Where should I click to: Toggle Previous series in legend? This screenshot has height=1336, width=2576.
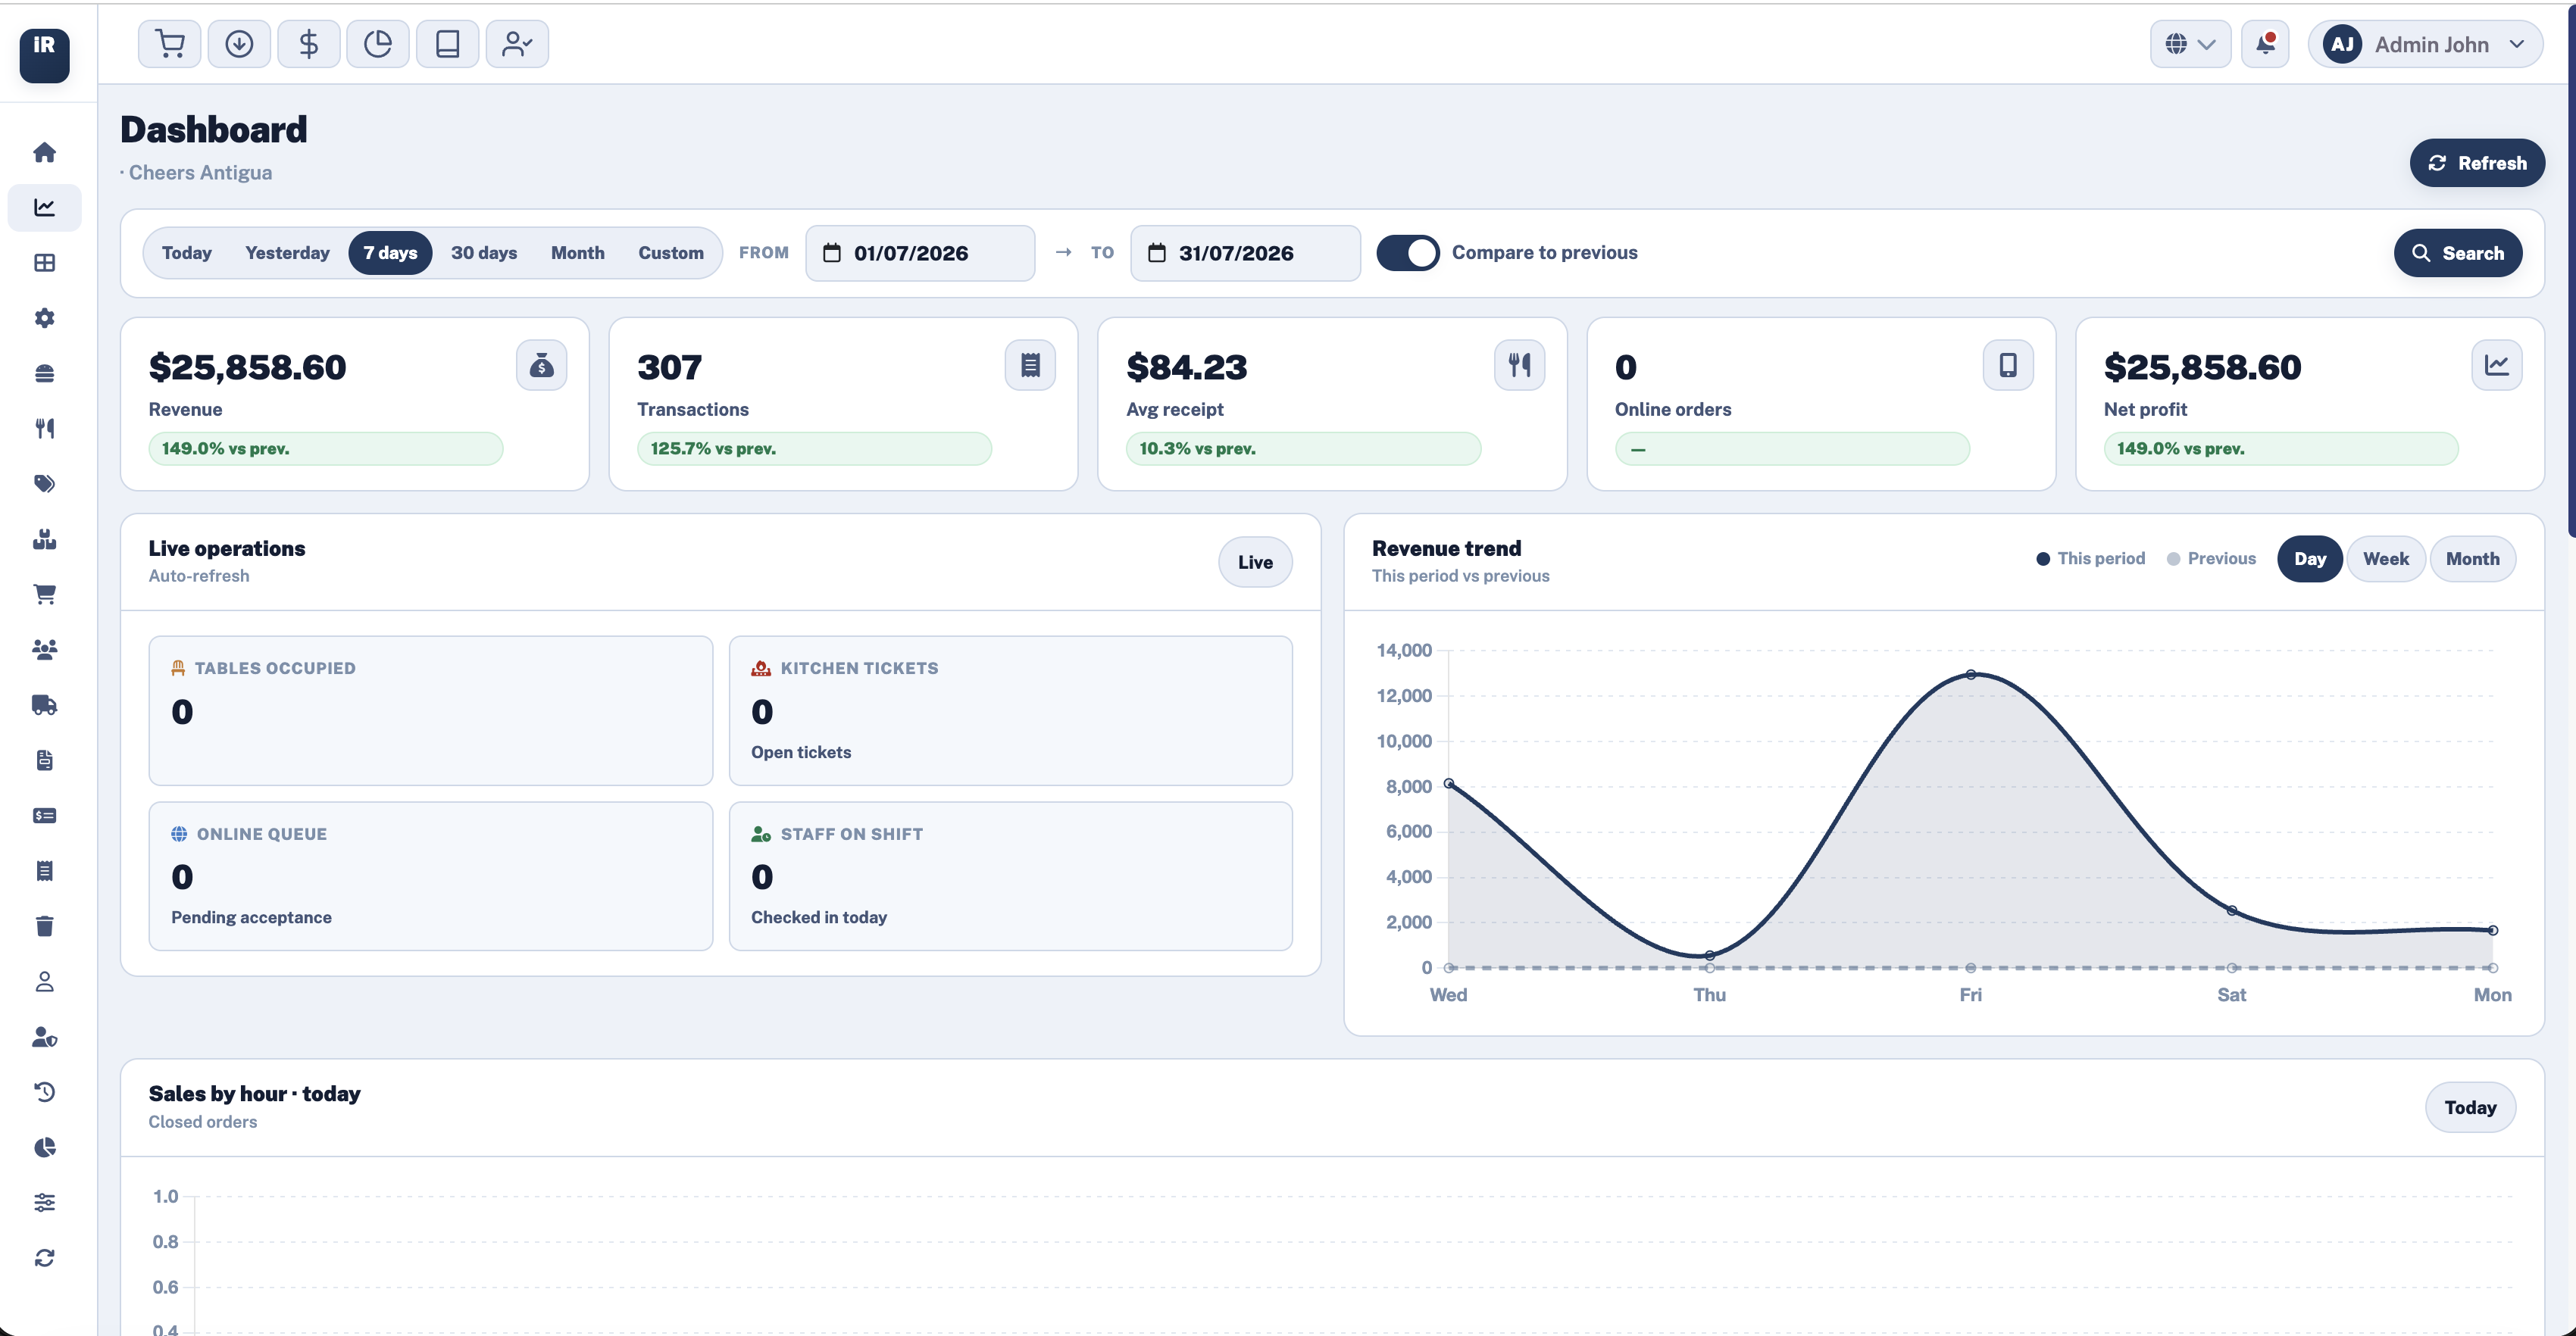(2211, 559)
